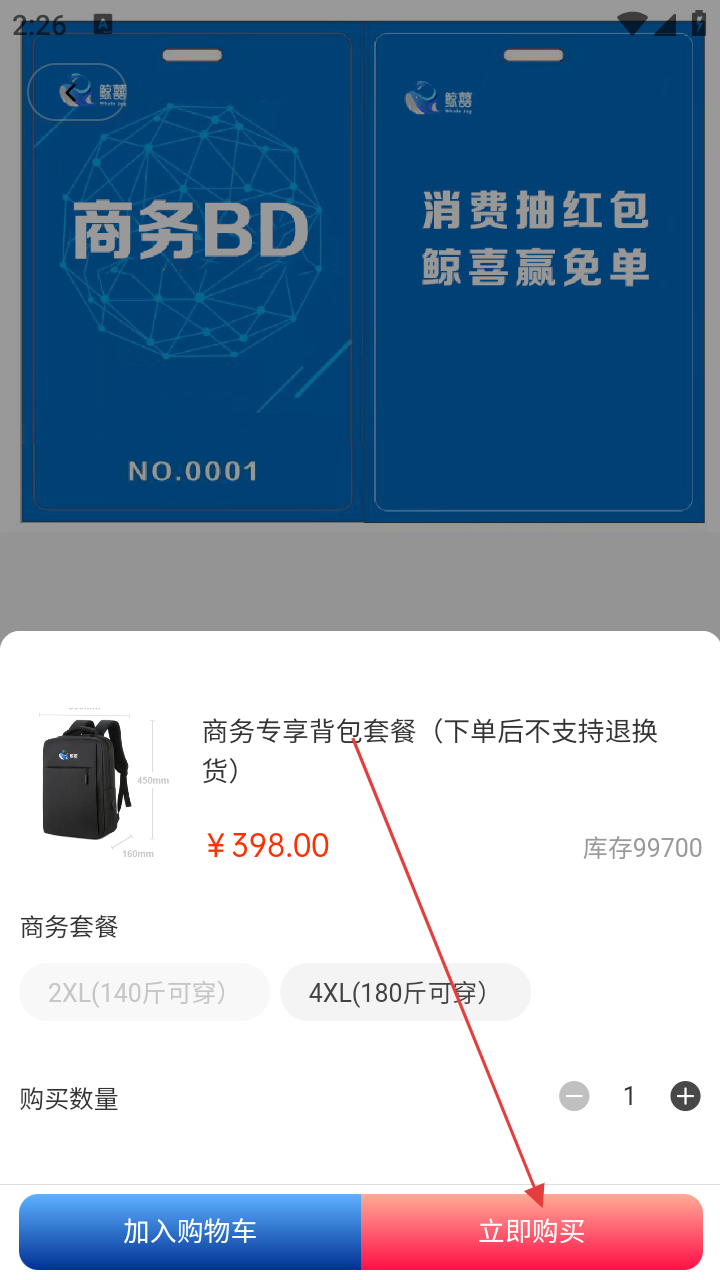Image resolution: width=720 pixels, height=1280 pixels.
Task: Tap the quantity number field
Action: tap(629, 1097)
